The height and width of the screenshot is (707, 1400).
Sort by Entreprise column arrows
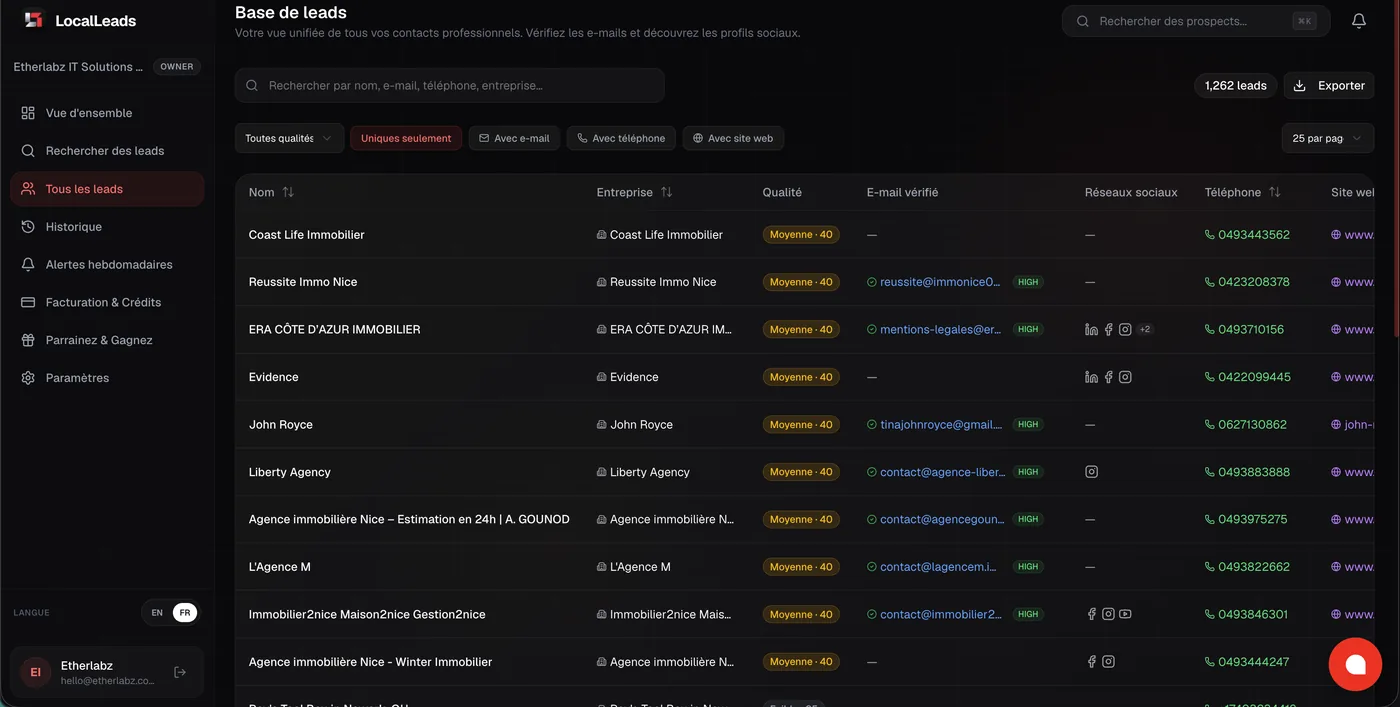[x=666, y=192]
